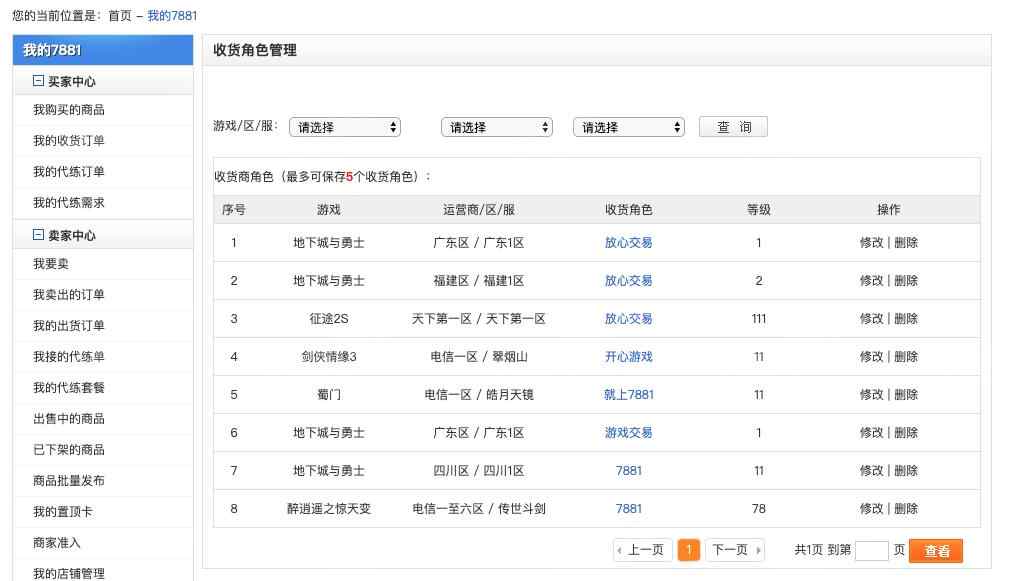Collapse the 买家中心 section

(38, 81)
